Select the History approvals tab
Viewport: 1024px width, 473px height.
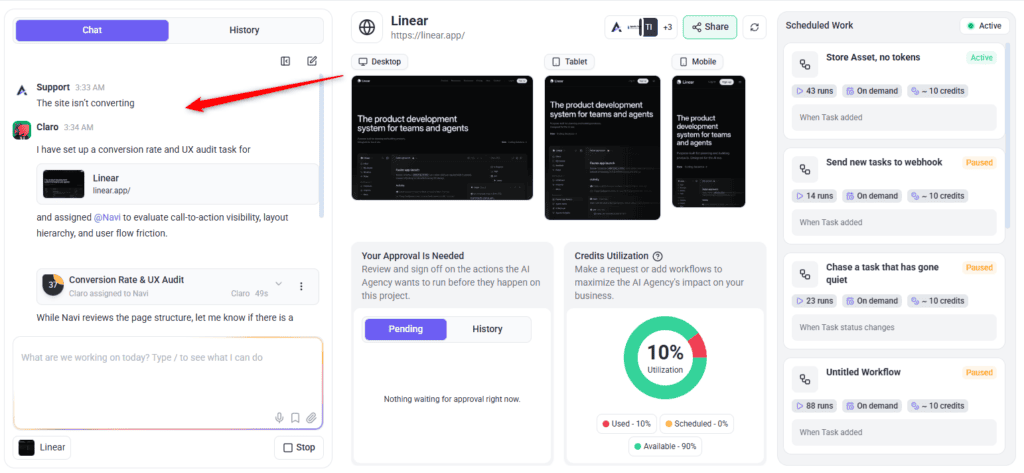(x=487, y=329)
